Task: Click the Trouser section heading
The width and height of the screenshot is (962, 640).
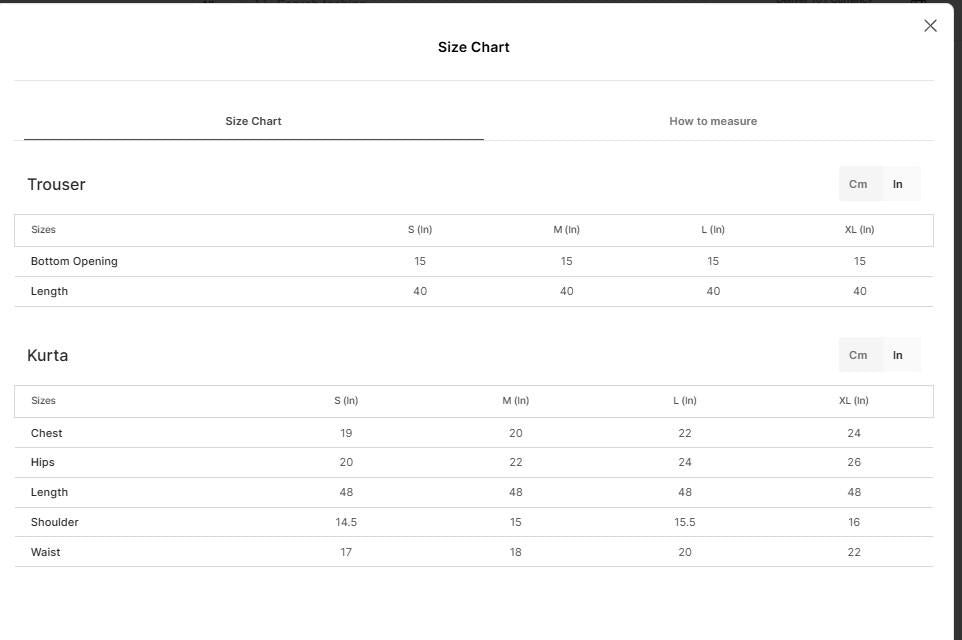Action: [x=56, y=184]
